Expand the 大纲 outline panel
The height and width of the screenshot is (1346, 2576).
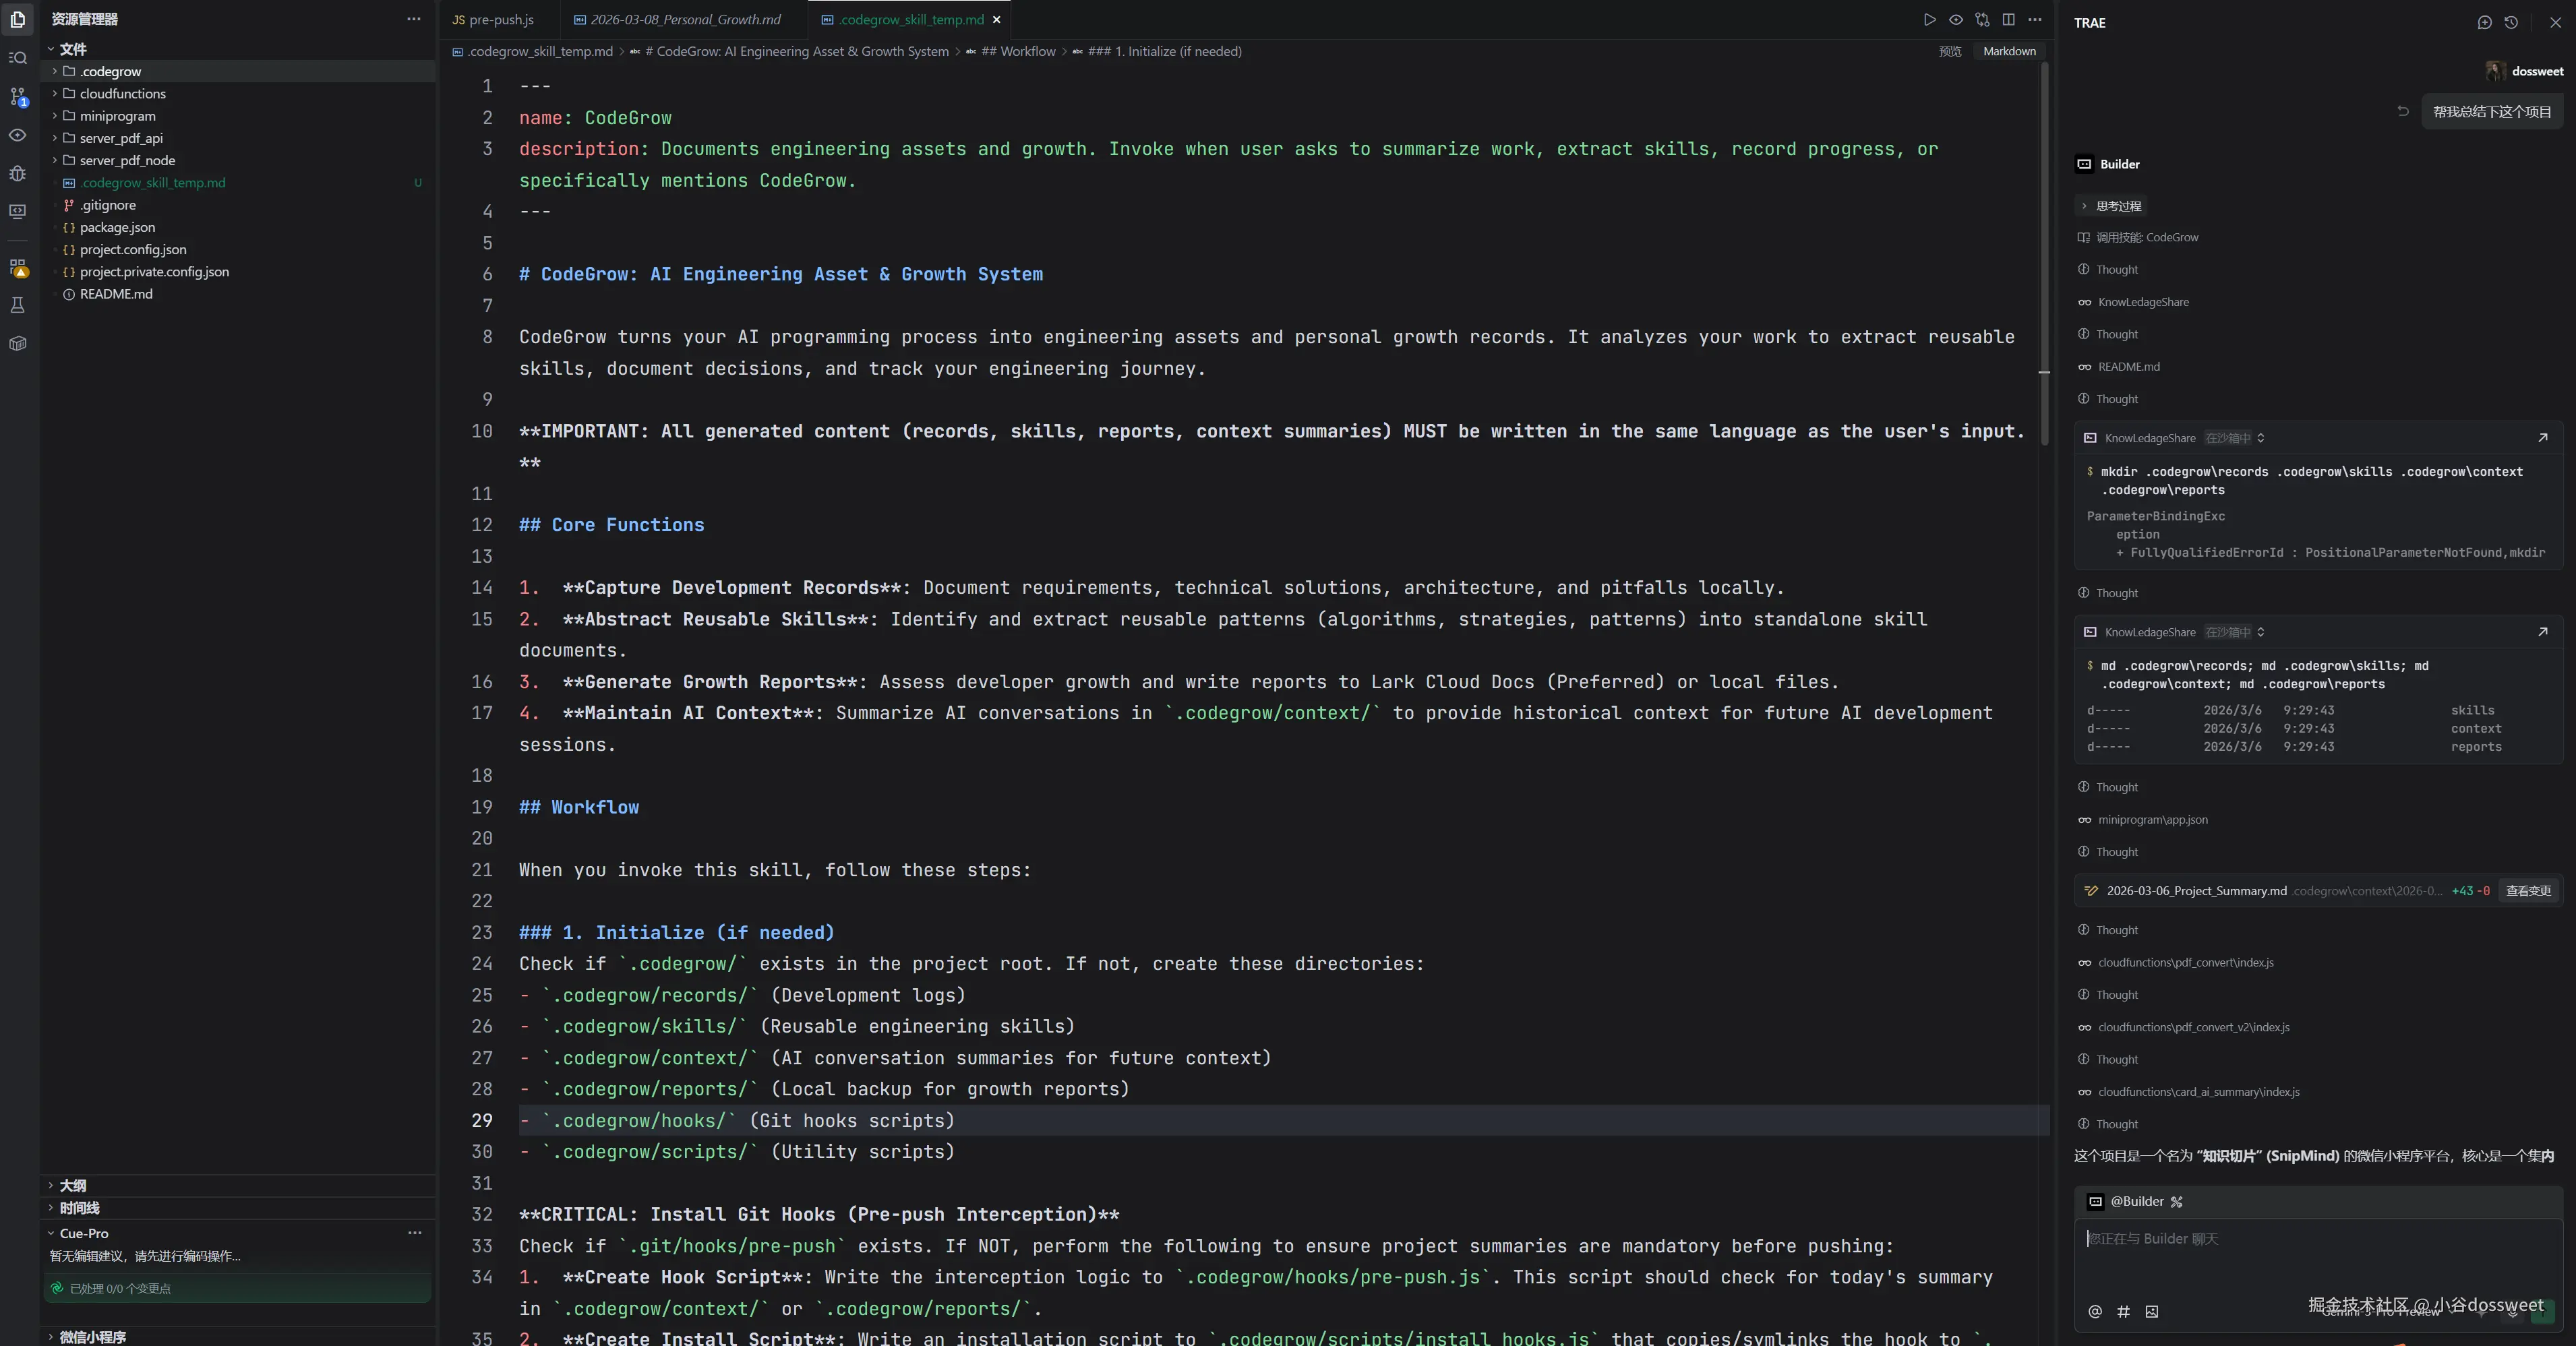point(72,1185)
